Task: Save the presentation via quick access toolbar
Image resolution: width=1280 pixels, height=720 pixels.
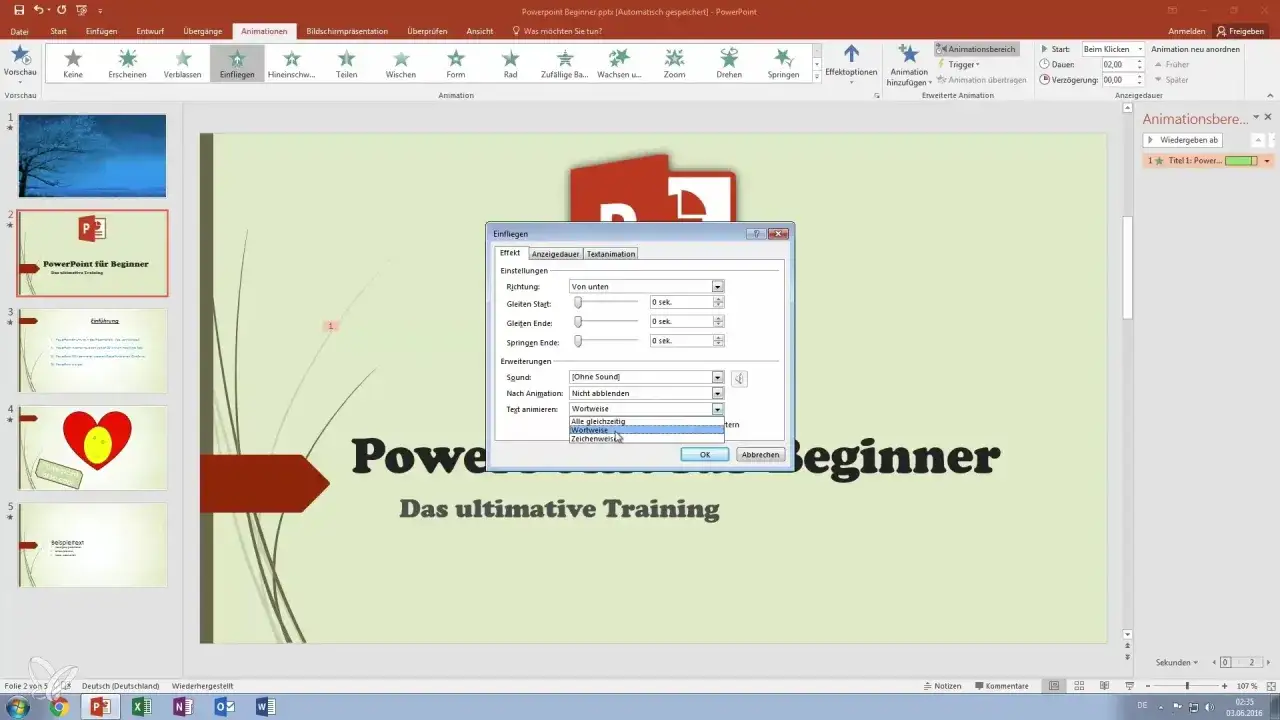Action: (x=19, y=10)
